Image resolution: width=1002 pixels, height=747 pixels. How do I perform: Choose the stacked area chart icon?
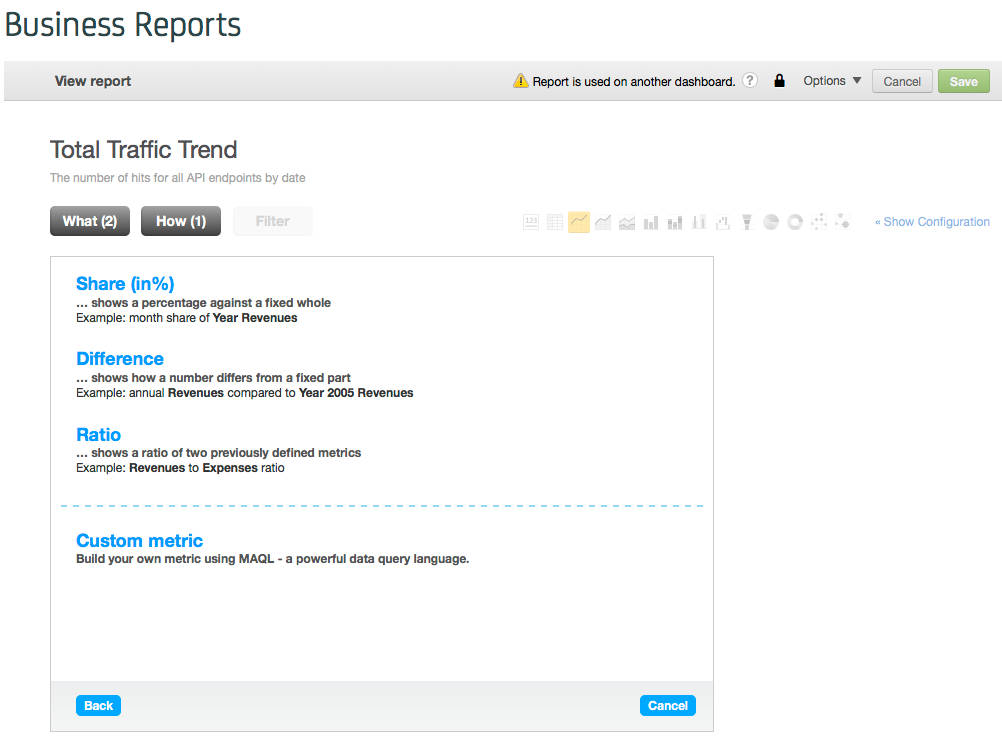click(x=627, y=222)
